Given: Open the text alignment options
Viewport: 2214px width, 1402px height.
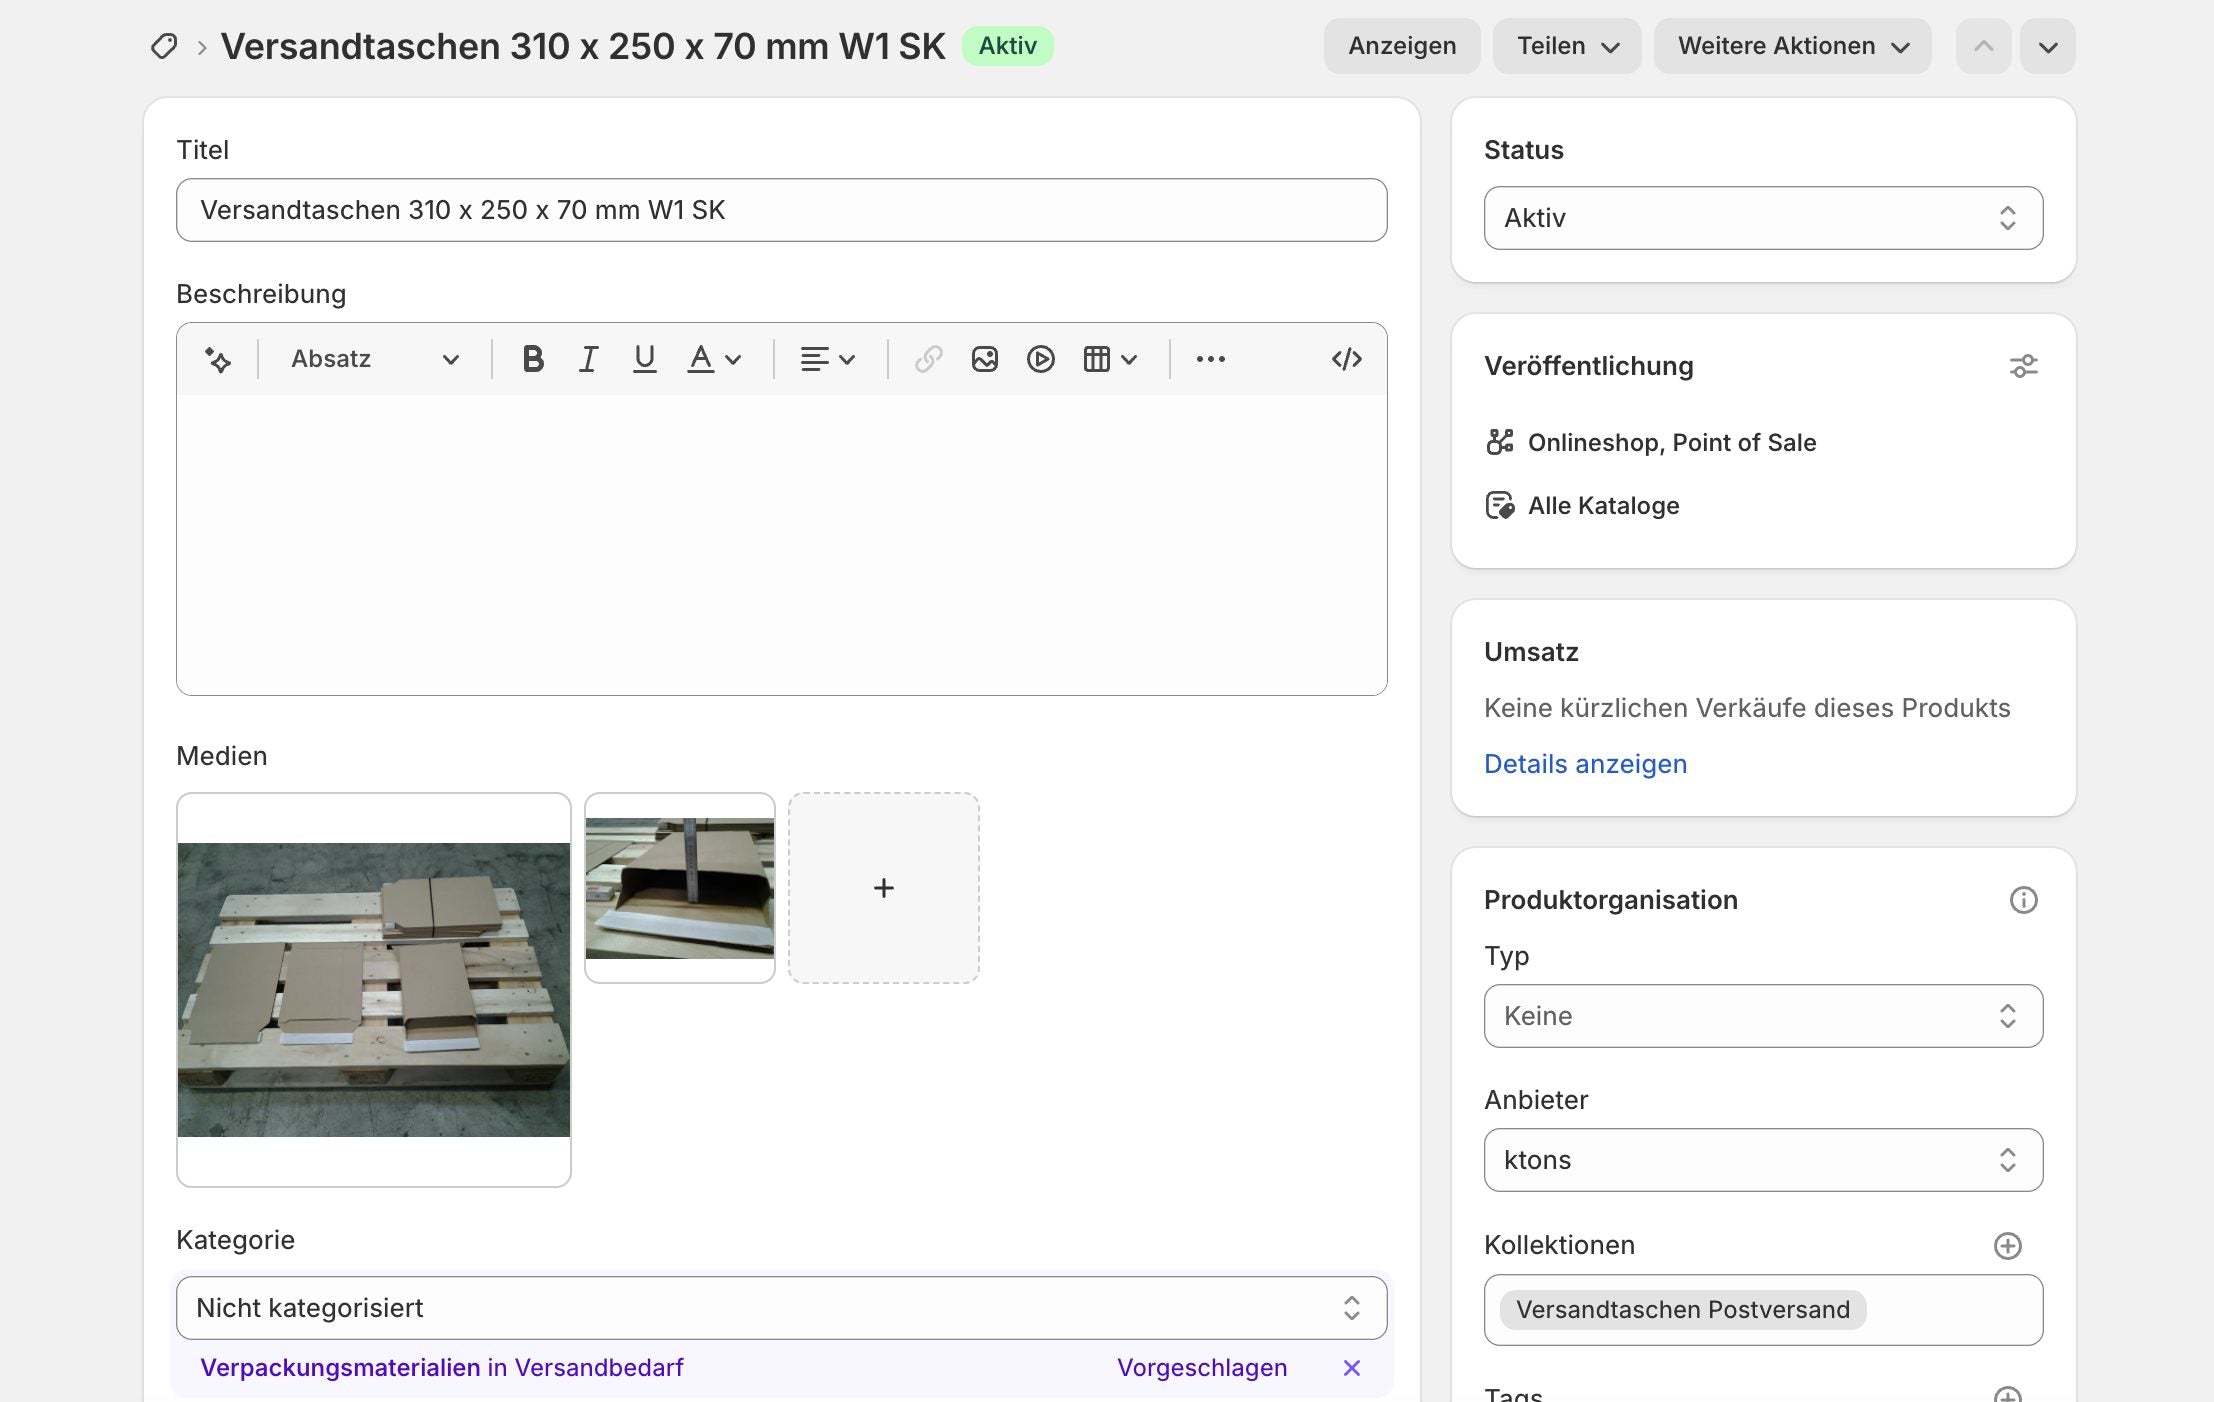Looking at the screenshot, I should tap(828, 359).
